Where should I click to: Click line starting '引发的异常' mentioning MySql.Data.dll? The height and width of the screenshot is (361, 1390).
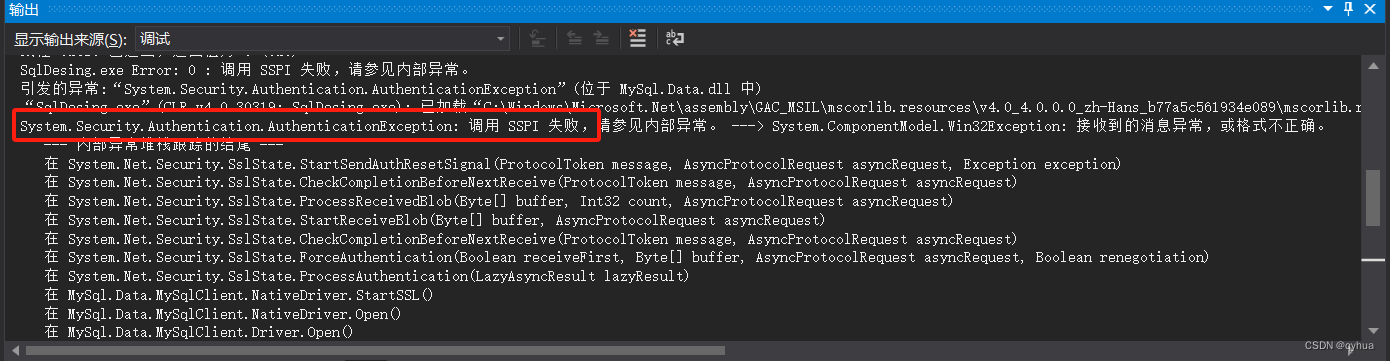coord(391,88)
